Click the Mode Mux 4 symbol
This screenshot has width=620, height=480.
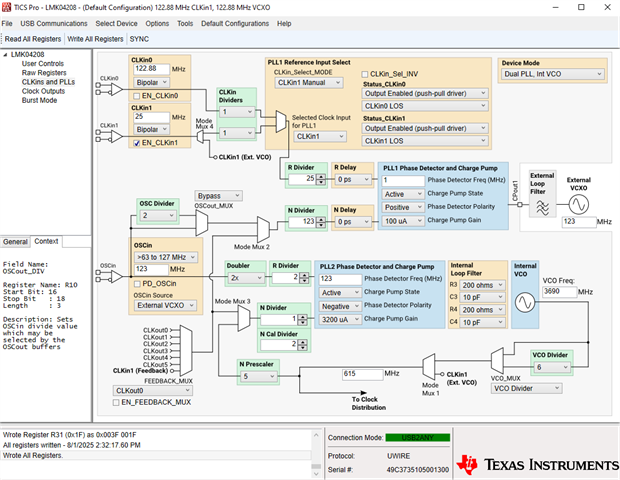point(201,137)
